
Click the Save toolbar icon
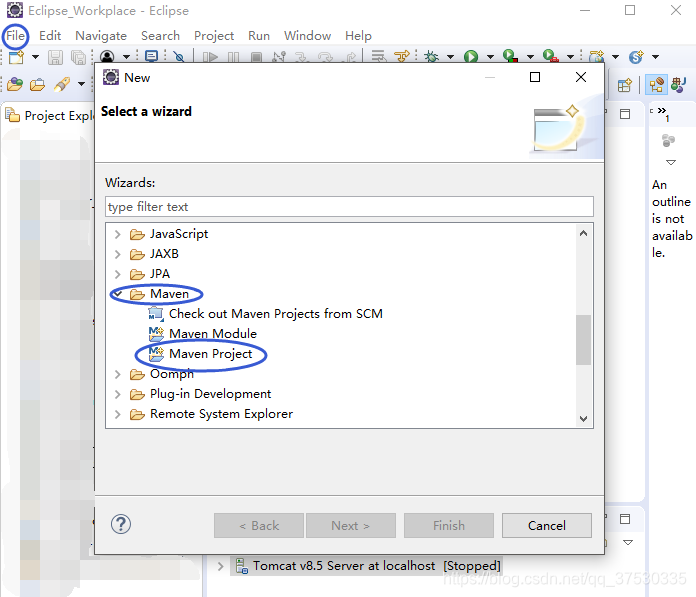55,57
